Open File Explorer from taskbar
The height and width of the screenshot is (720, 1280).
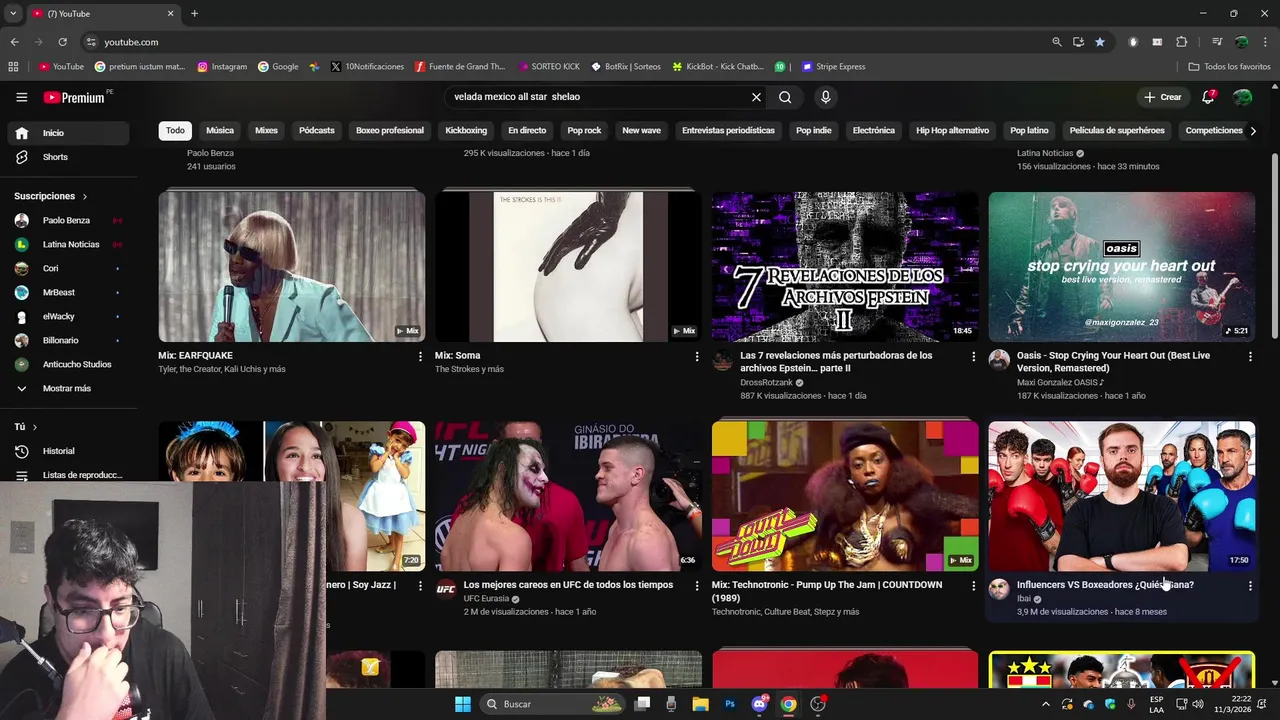(x=700, y=704)
